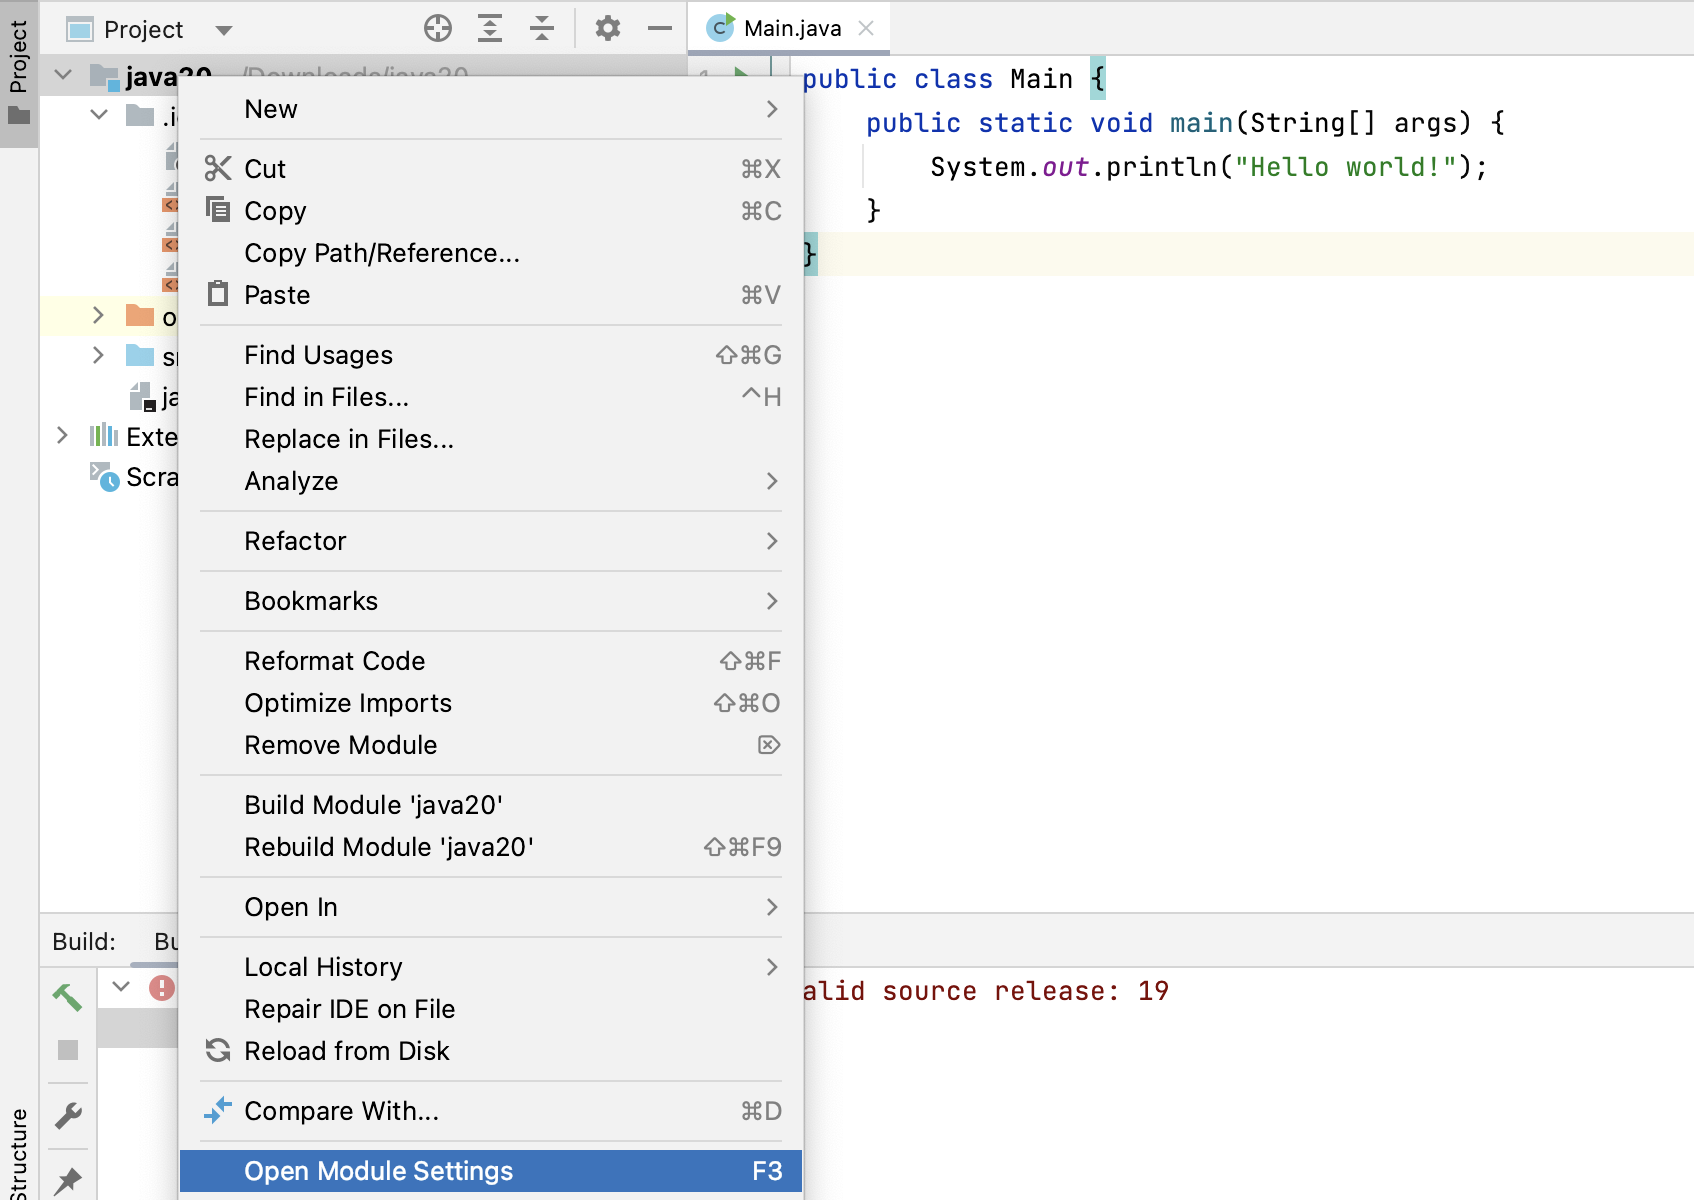Hide the Project panel with minus icon

pos(660,28)
